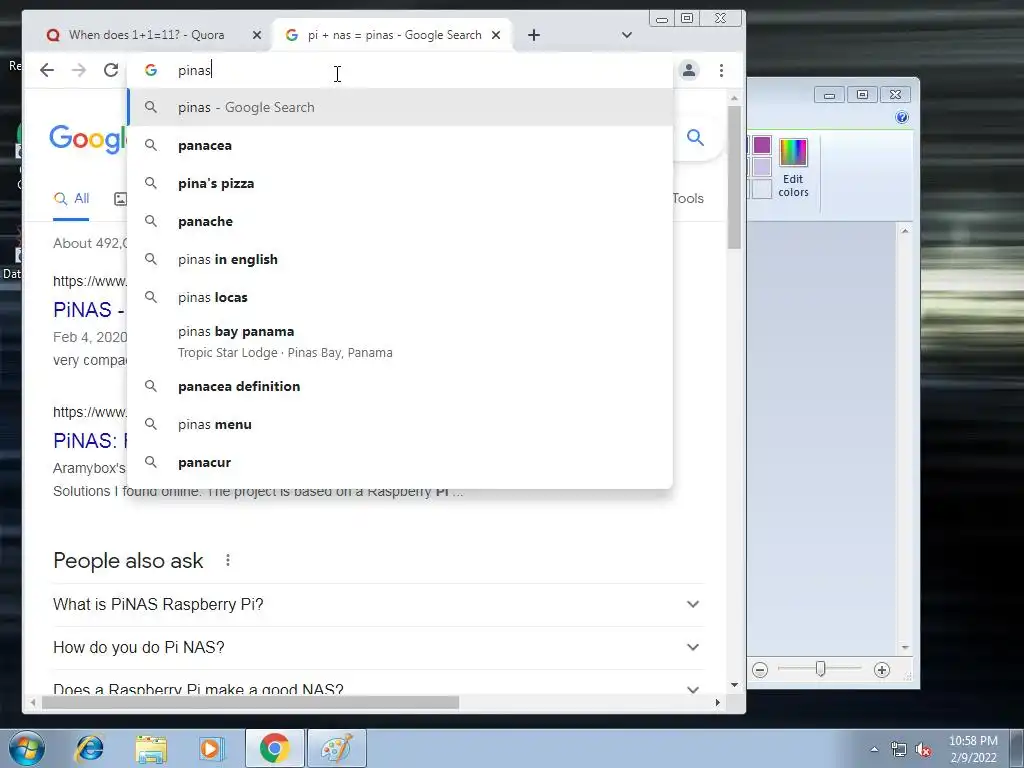The width and height of the screenshot is (1024, 768).
Task: Open the second PiNAS: result link
Action: pos(89,441)
